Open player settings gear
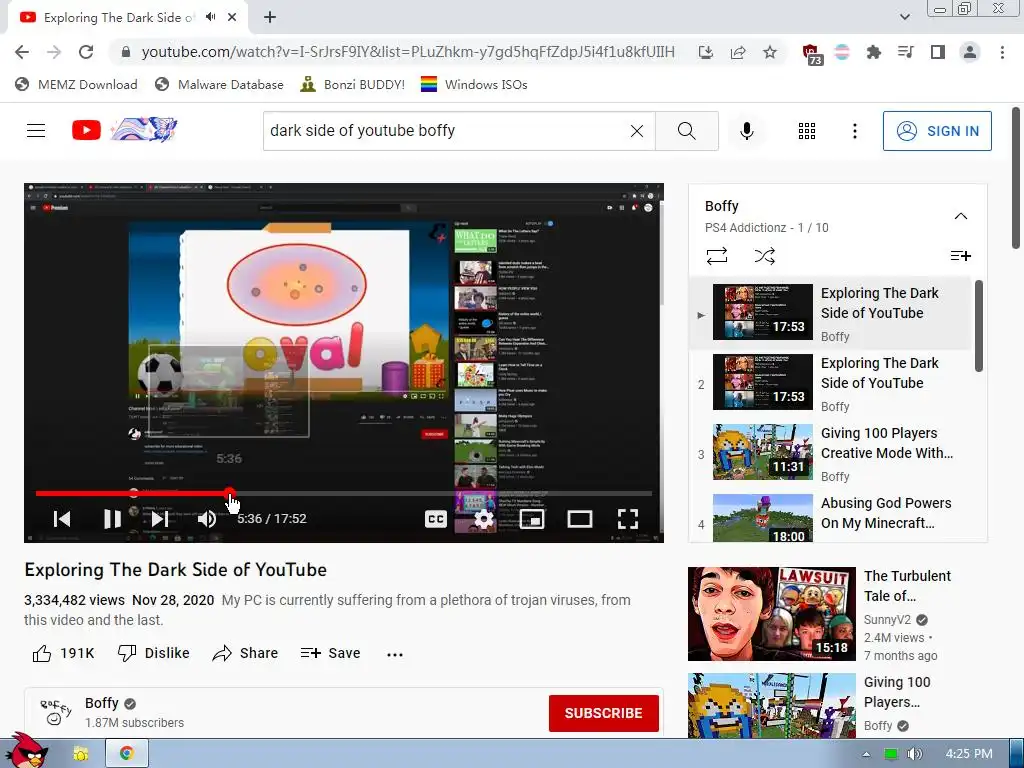 483,519
